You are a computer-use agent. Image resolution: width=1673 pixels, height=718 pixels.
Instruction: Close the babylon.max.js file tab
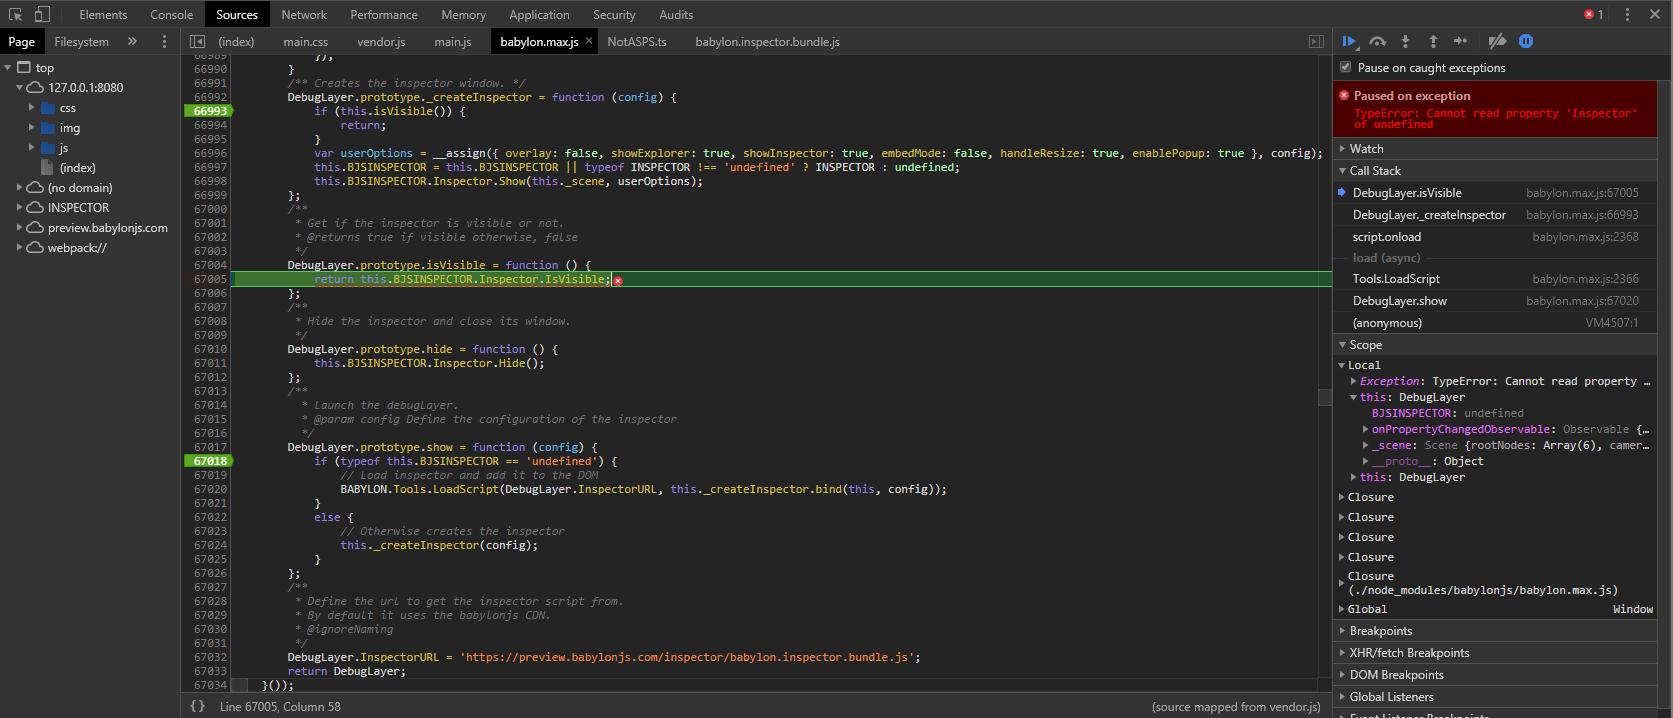[x=589, y=41]
